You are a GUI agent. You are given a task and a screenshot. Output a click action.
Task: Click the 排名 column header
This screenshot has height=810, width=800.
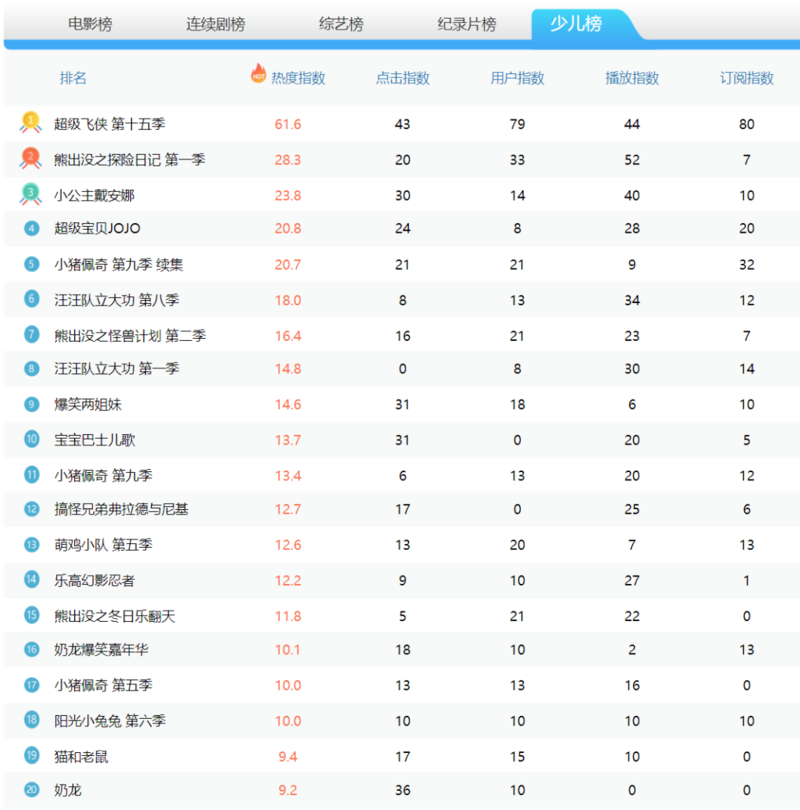[73, 78]
